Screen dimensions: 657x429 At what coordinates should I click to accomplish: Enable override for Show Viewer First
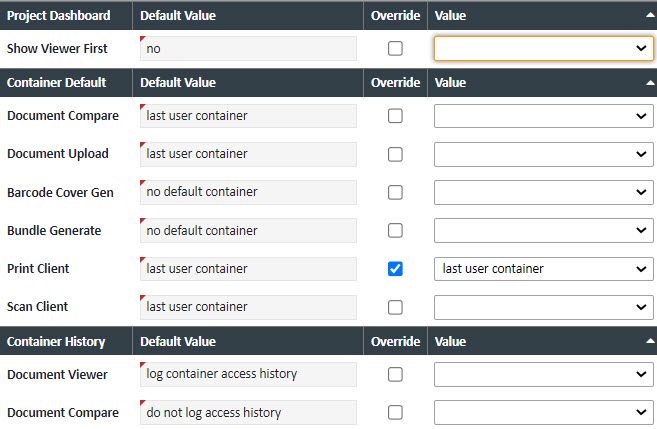coord(395,48)
